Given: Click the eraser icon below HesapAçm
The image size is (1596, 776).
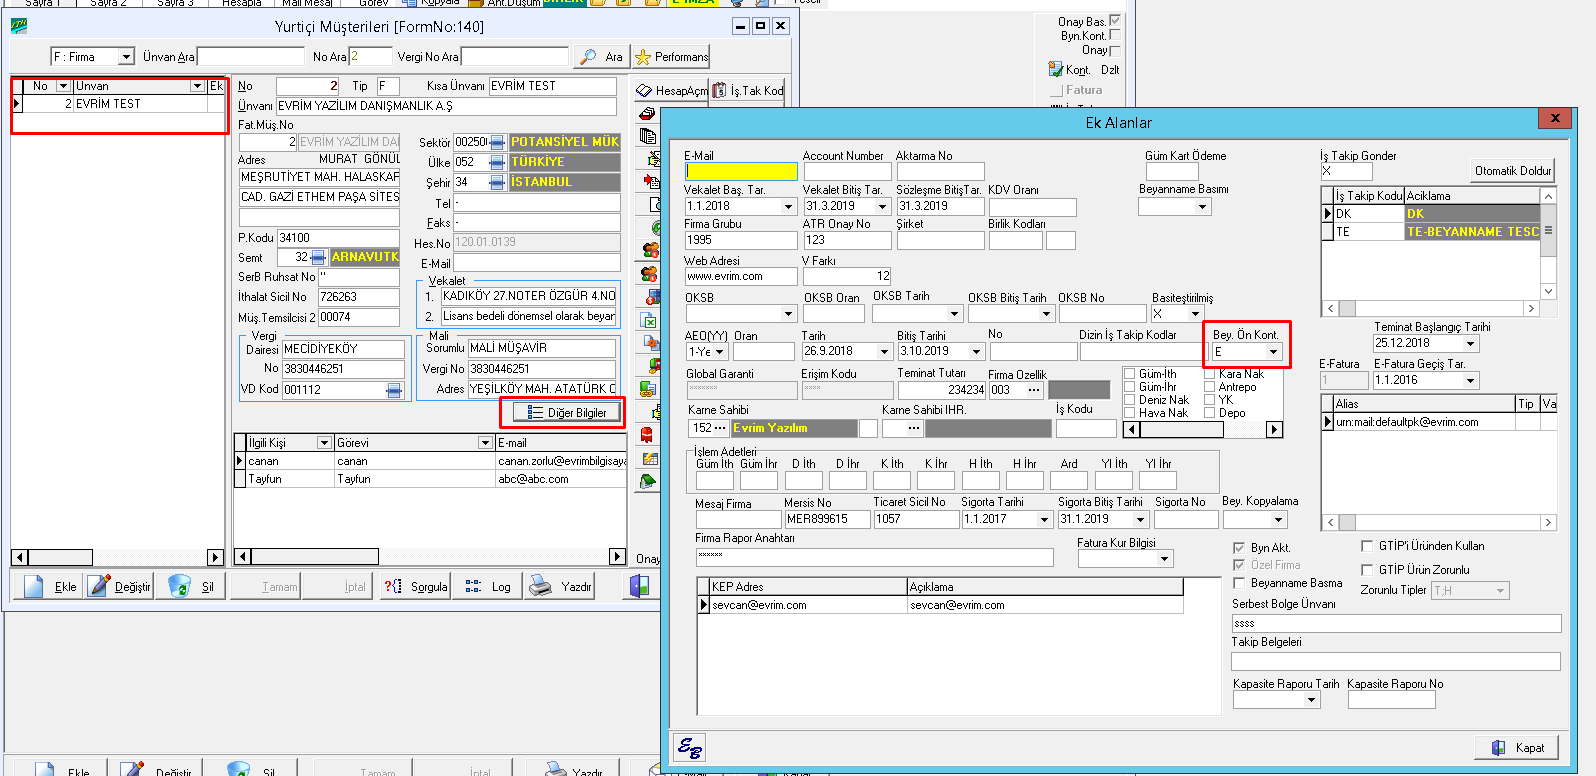Looking at the screenshot, I should coord(647,113).
